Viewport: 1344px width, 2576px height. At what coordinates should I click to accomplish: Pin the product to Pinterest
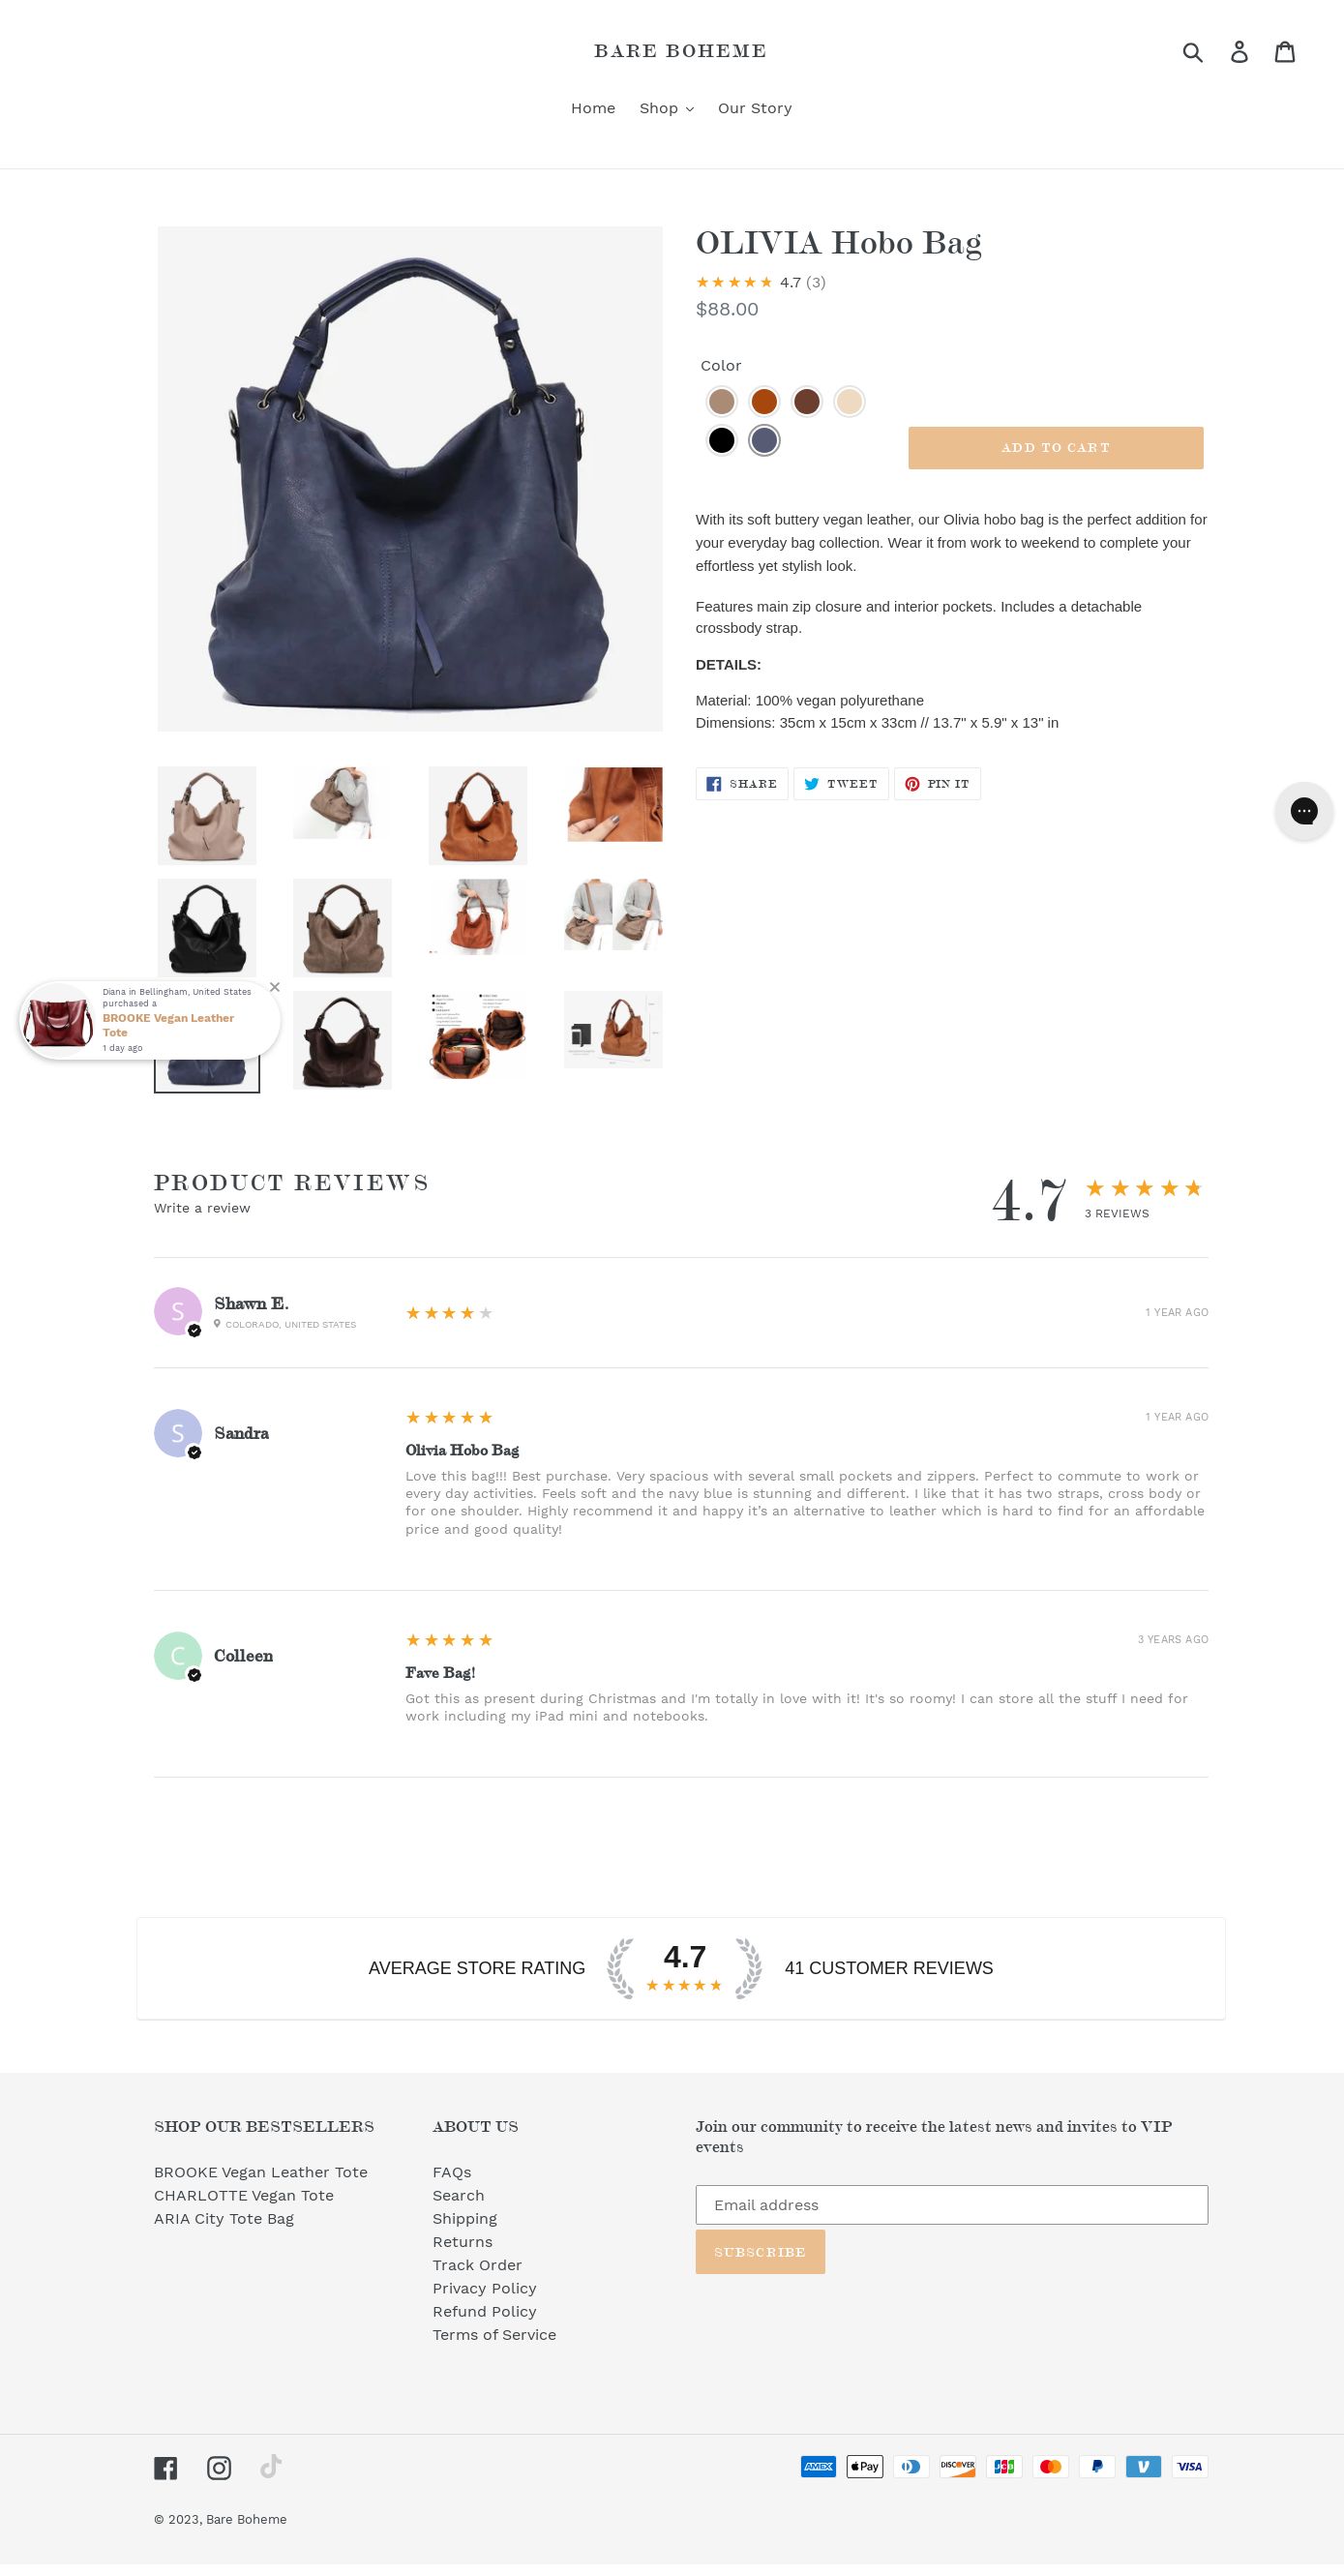pos(937,784)
